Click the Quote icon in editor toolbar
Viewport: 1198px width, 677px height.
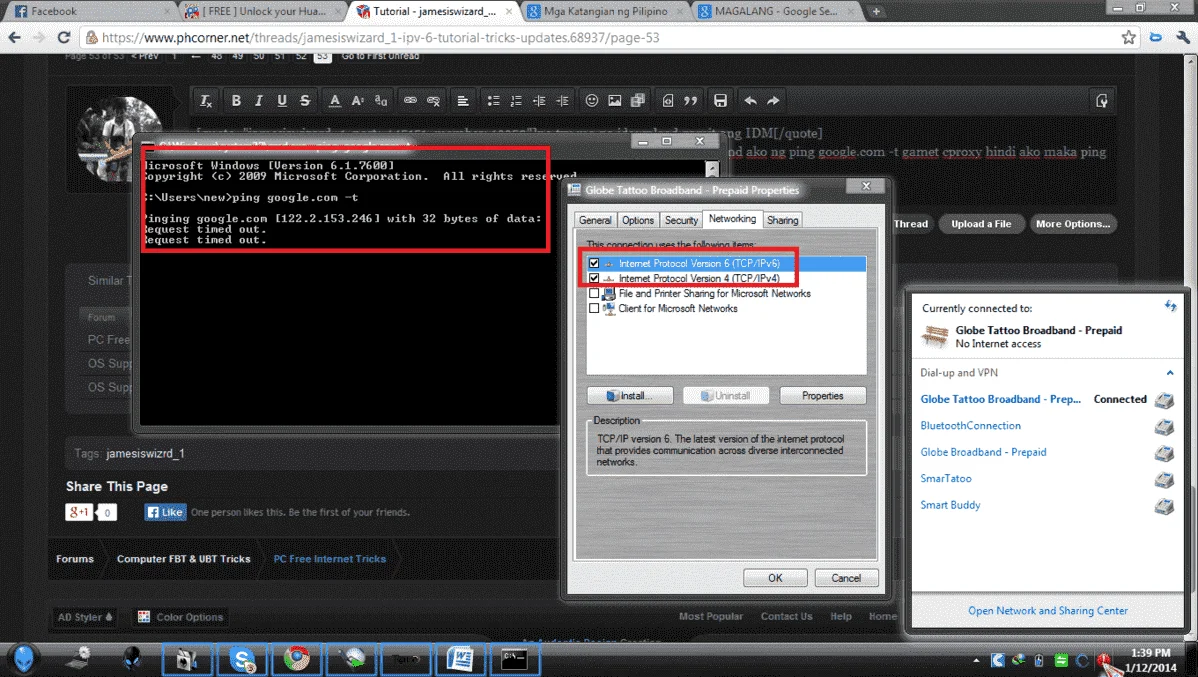tap(691, 101)
